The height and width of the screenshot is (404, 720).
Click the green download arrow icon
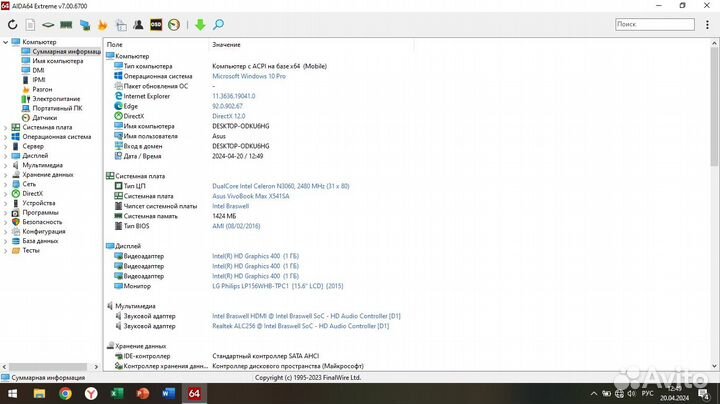tap(200, 25)
